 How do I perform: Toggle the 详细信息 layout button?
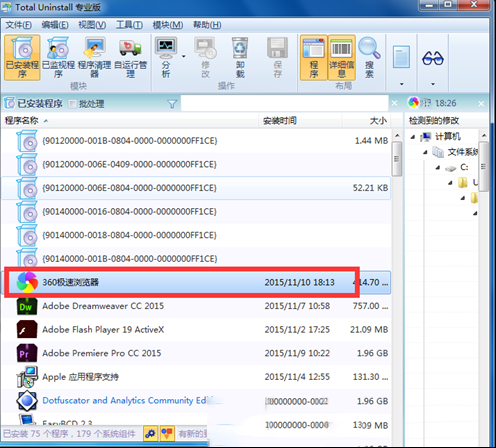[x=342, y=58]
